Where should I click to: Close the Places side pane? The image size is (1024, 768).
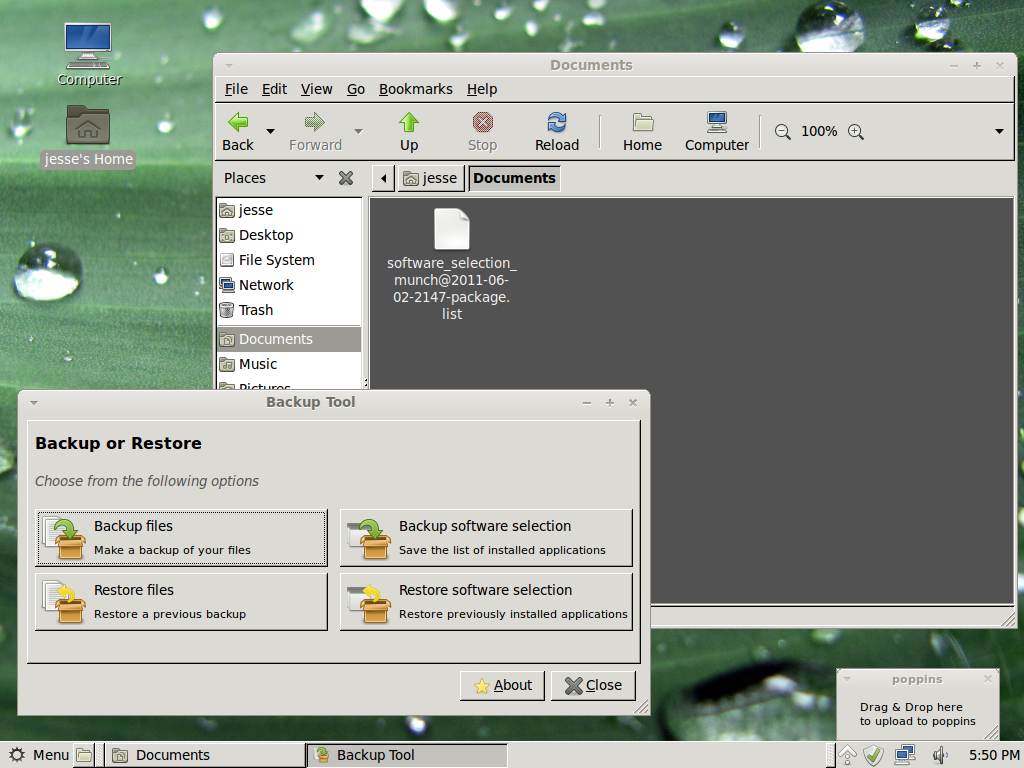pyautogui.click(x=346, y=178)
